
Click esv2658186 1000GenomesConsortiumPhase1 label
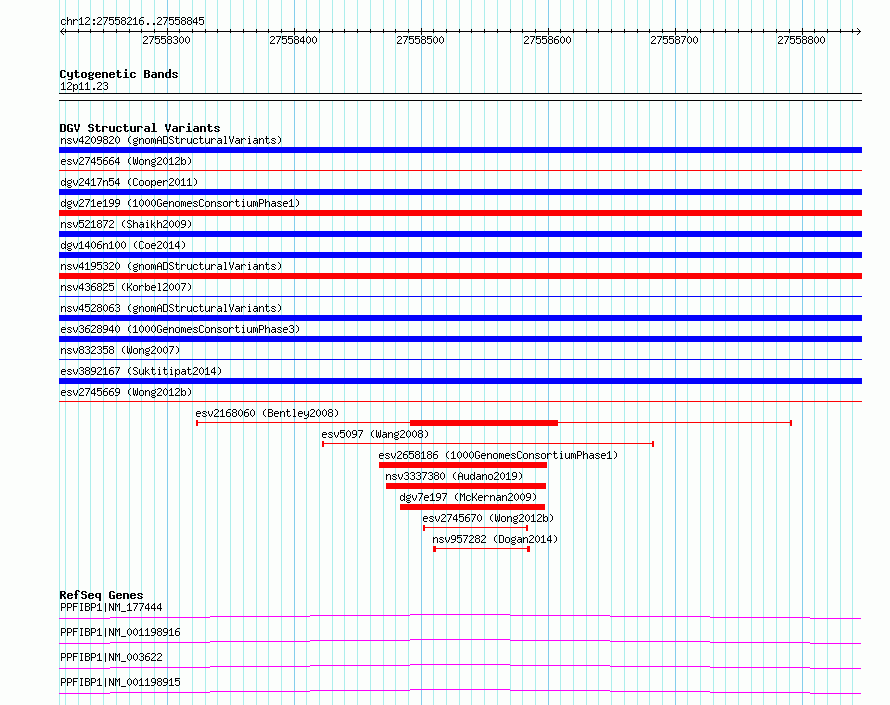click(x=498, y=455)
